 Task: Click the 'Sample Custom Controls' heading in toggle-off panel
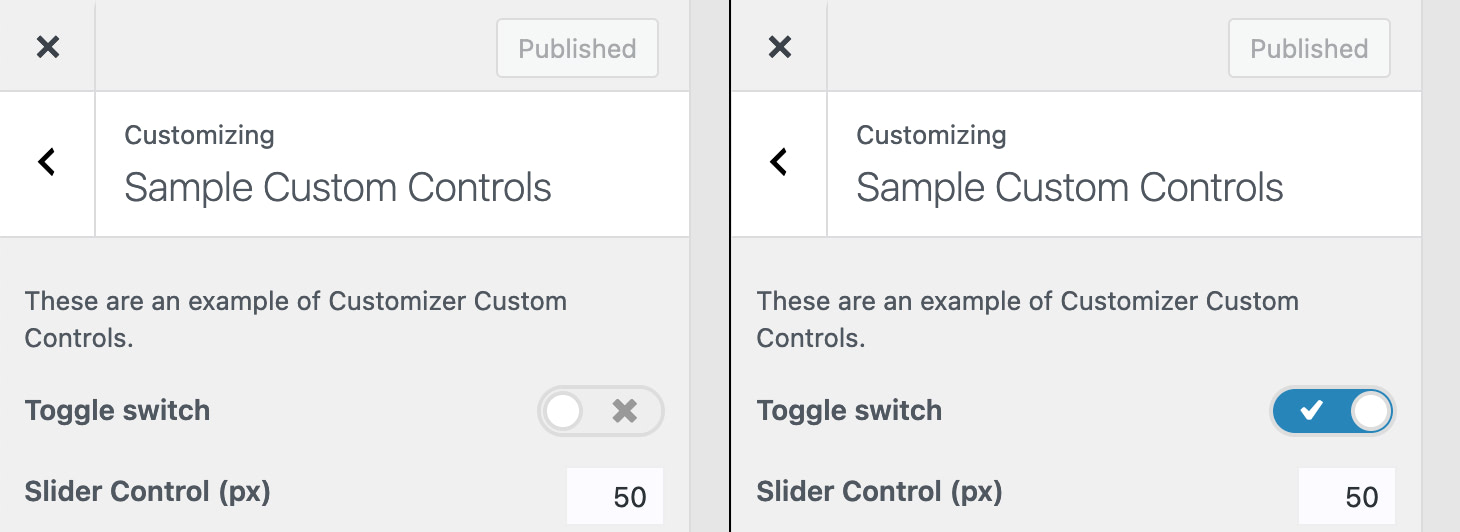coord(338,188)
